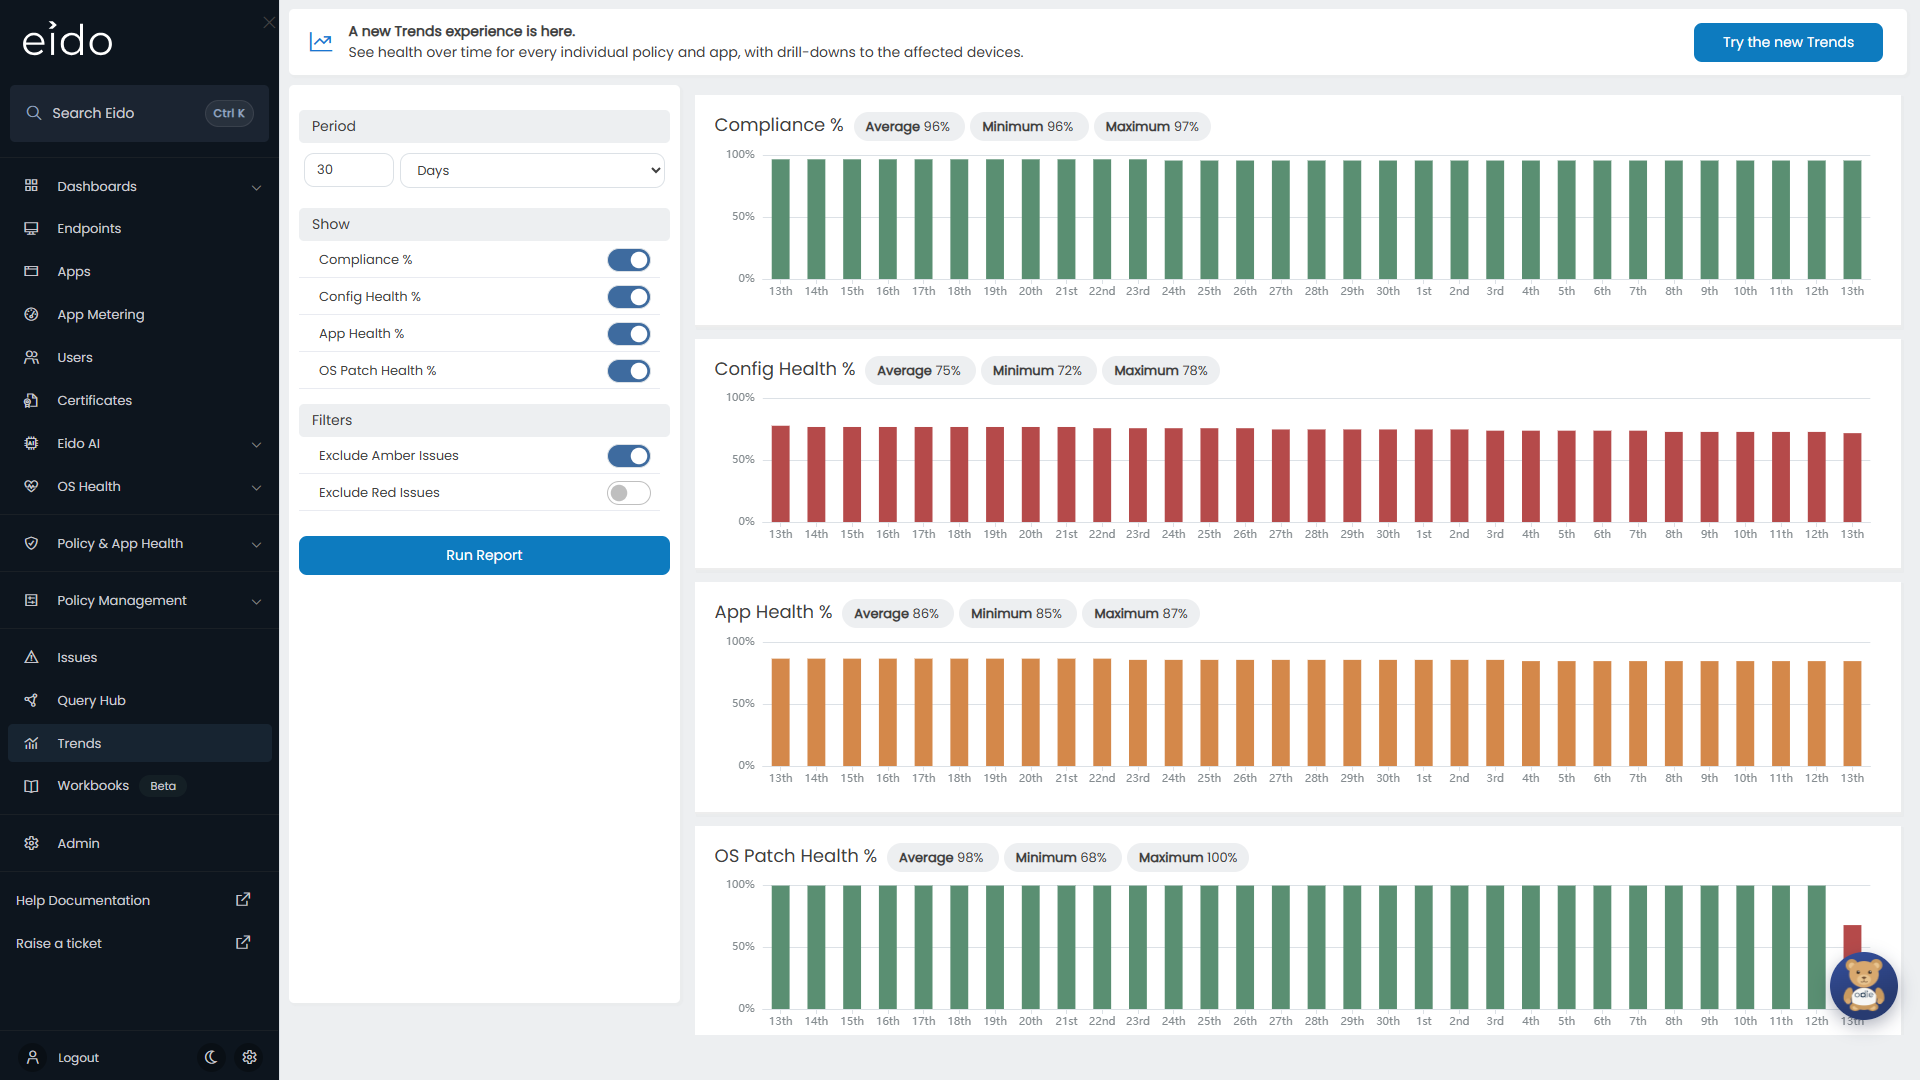The image size is (1920, 1080).
Task: Click Try the new Trends button
Action: point(1788,42)
